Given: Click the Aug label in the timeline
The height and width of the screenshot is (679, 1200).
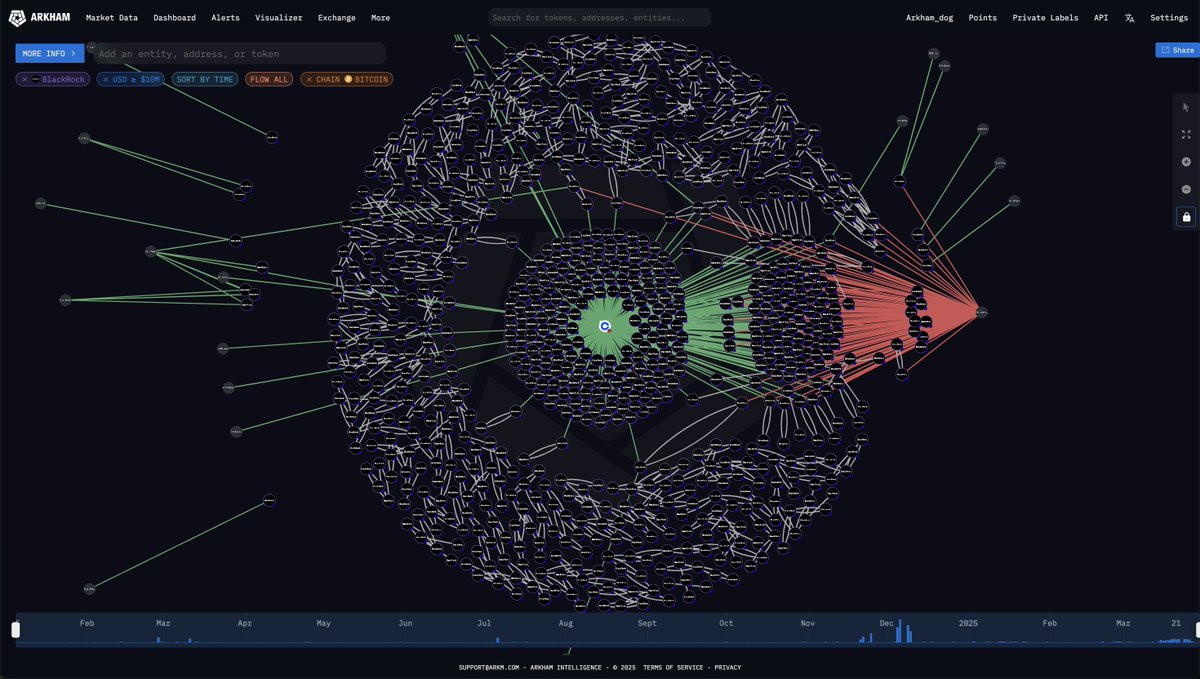Looking at the screenshot, I should pos(565,623).
